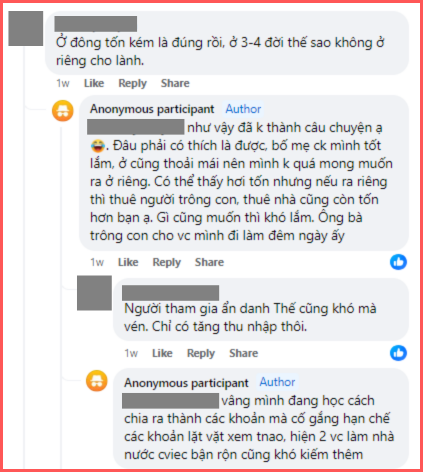Share the author's long reply
The image size is (423, 472).
coord(209,262)
